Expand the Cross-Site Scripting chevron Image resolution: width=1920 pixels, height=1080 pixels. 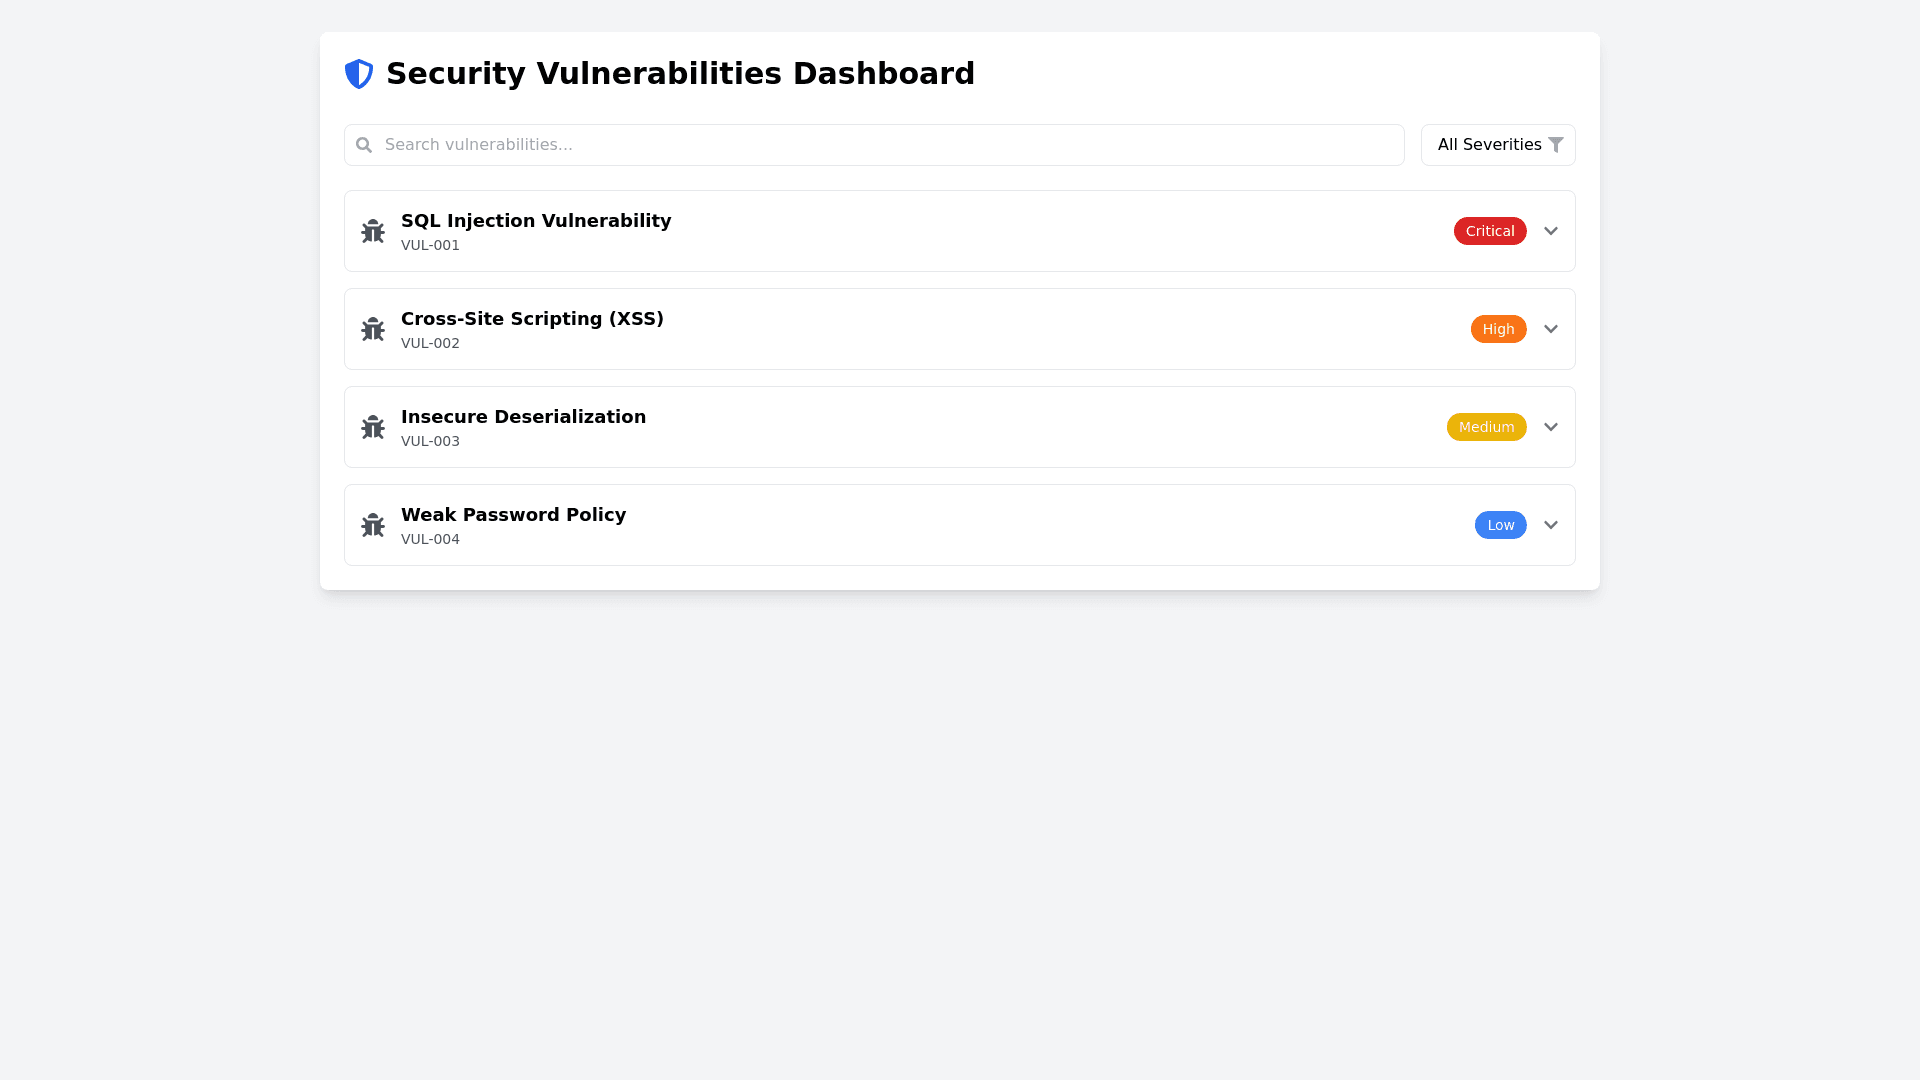tap(1551, 329)
